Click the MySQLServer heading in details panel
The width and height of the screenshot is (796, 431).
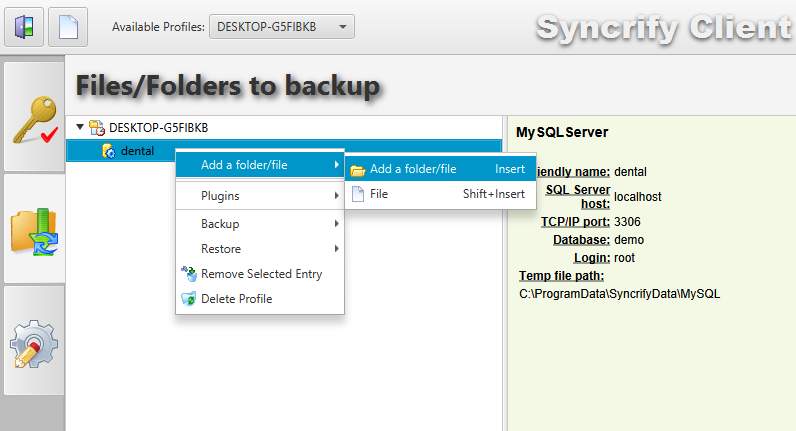pyautogui.click(x=561, y=132)
